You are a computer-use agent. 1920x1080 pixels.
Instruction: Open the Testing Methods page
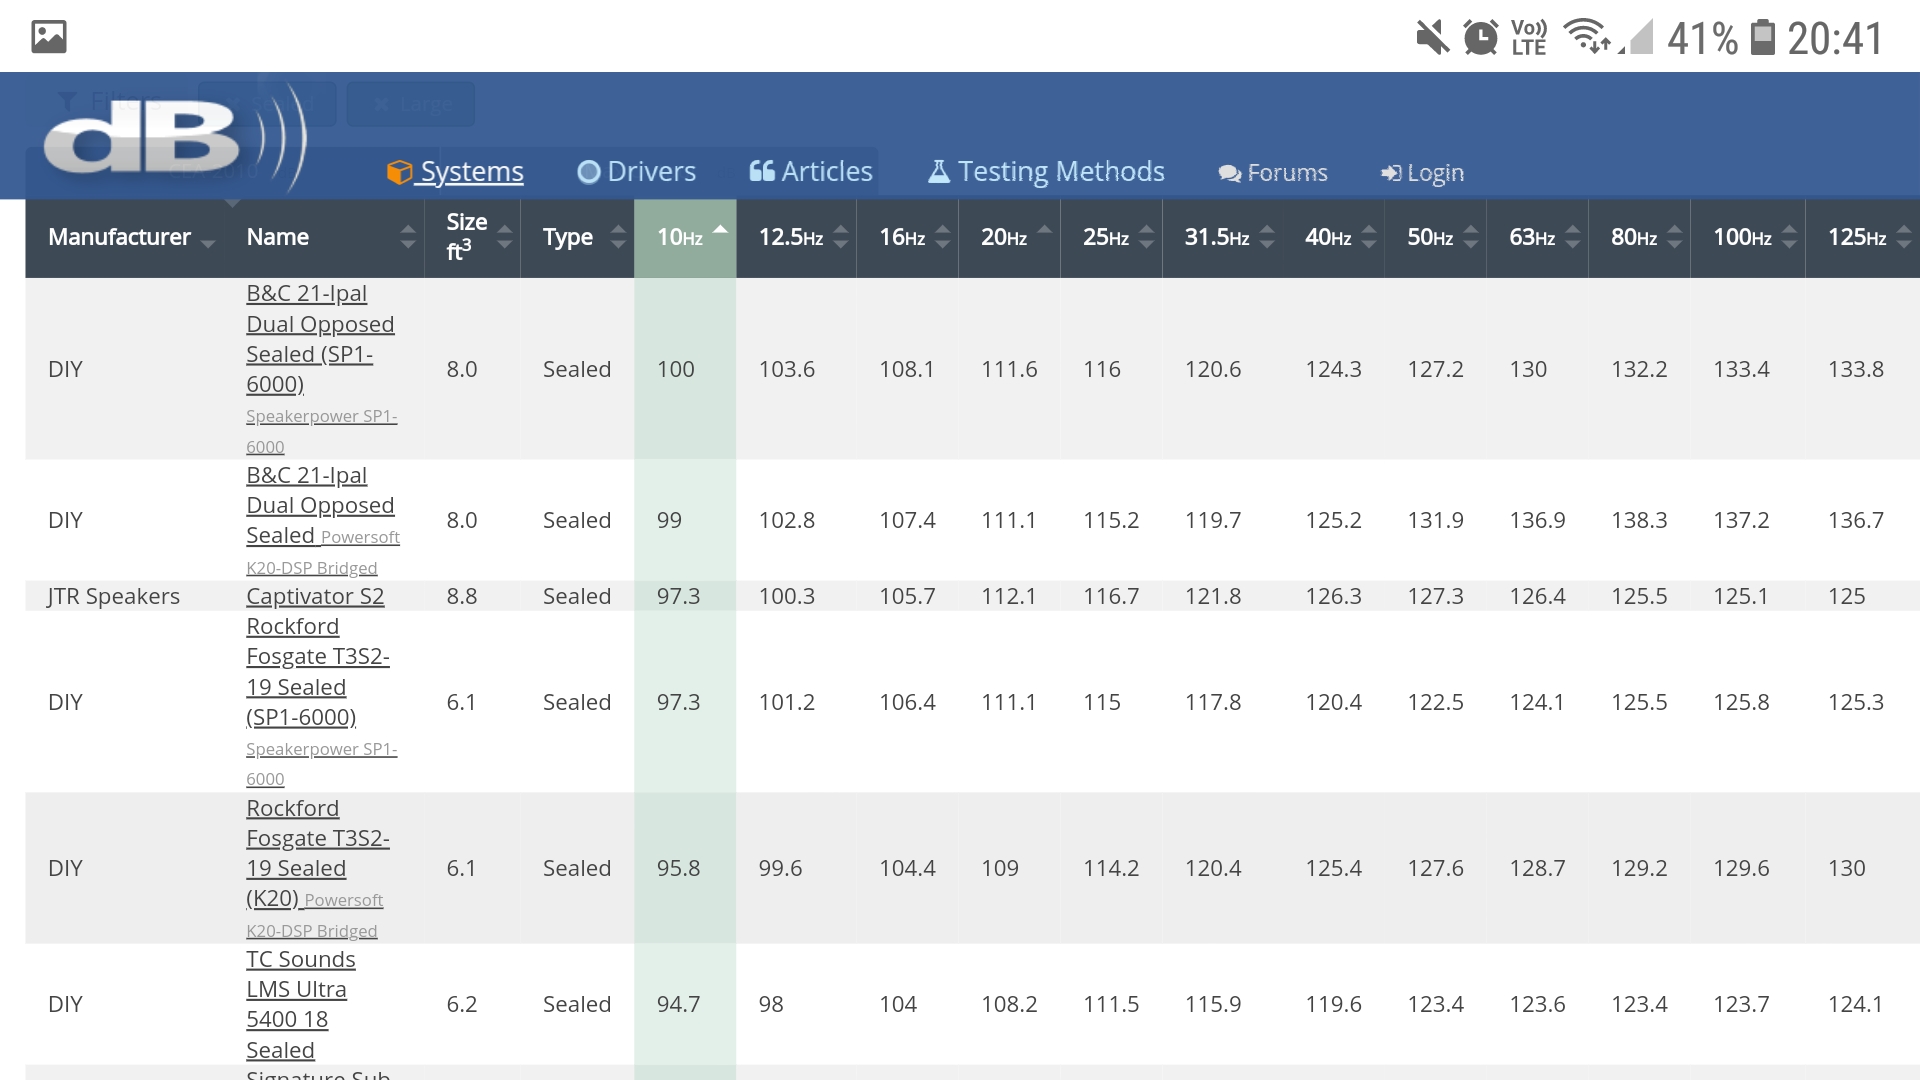[x=1046, y=172]
